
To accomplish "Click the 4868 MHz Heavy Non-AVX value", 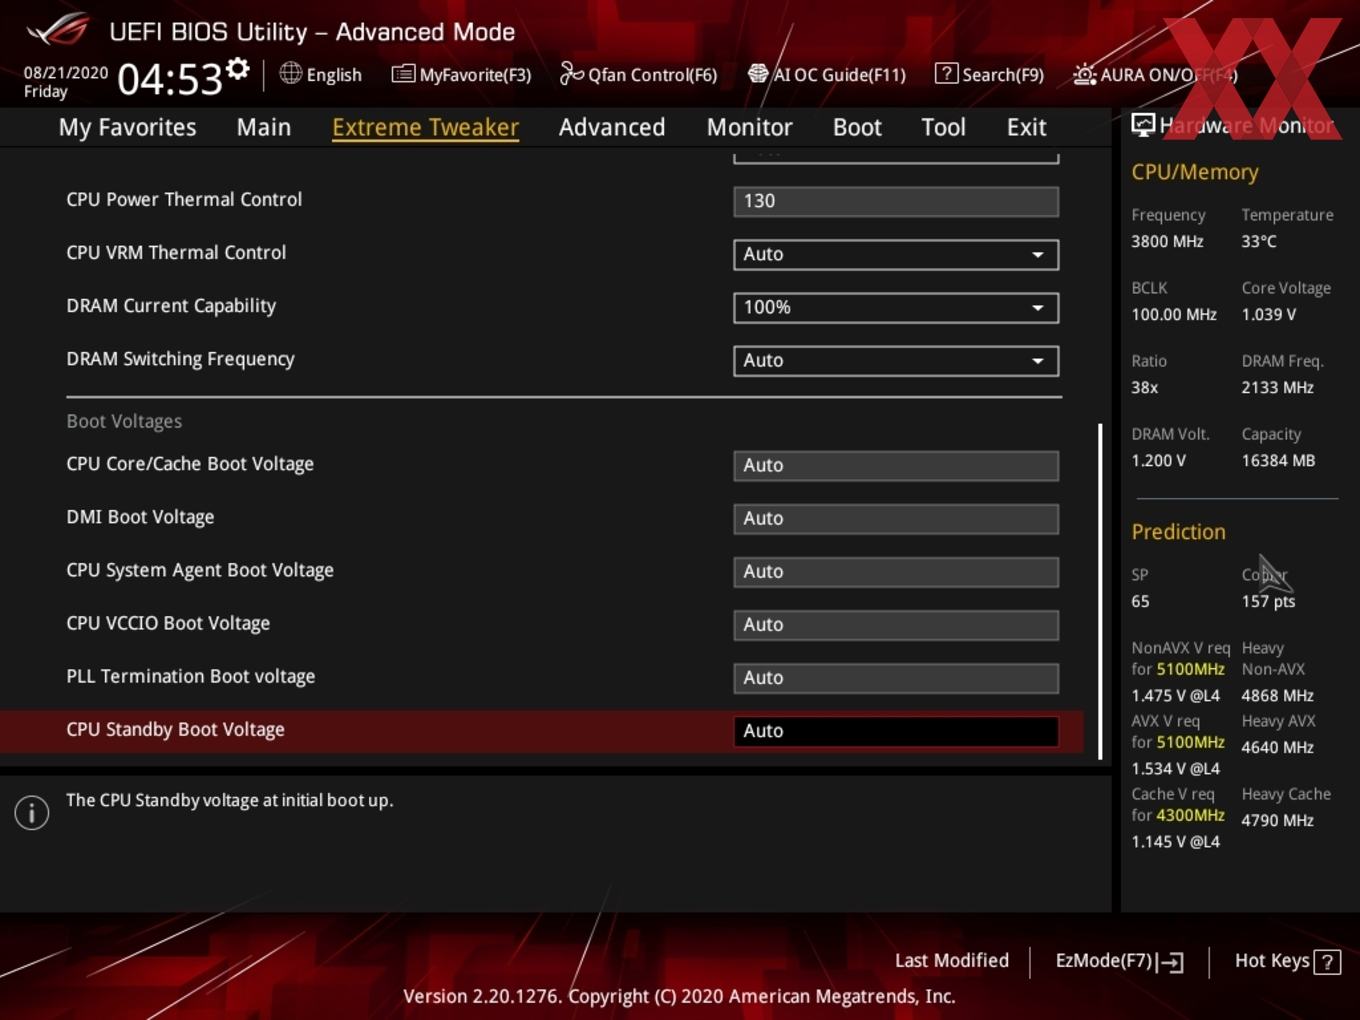I will pyautogui.click(x=1277, y=695).
